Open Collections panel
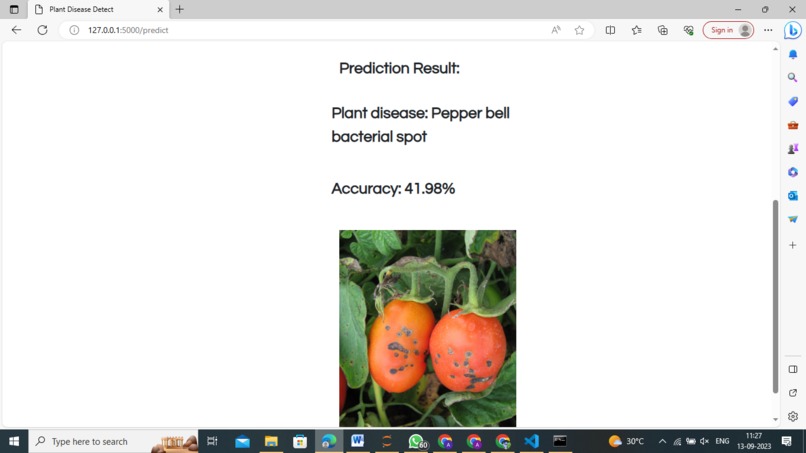The image size is (806, 453). pyautogui.click(x=663, y=30)
